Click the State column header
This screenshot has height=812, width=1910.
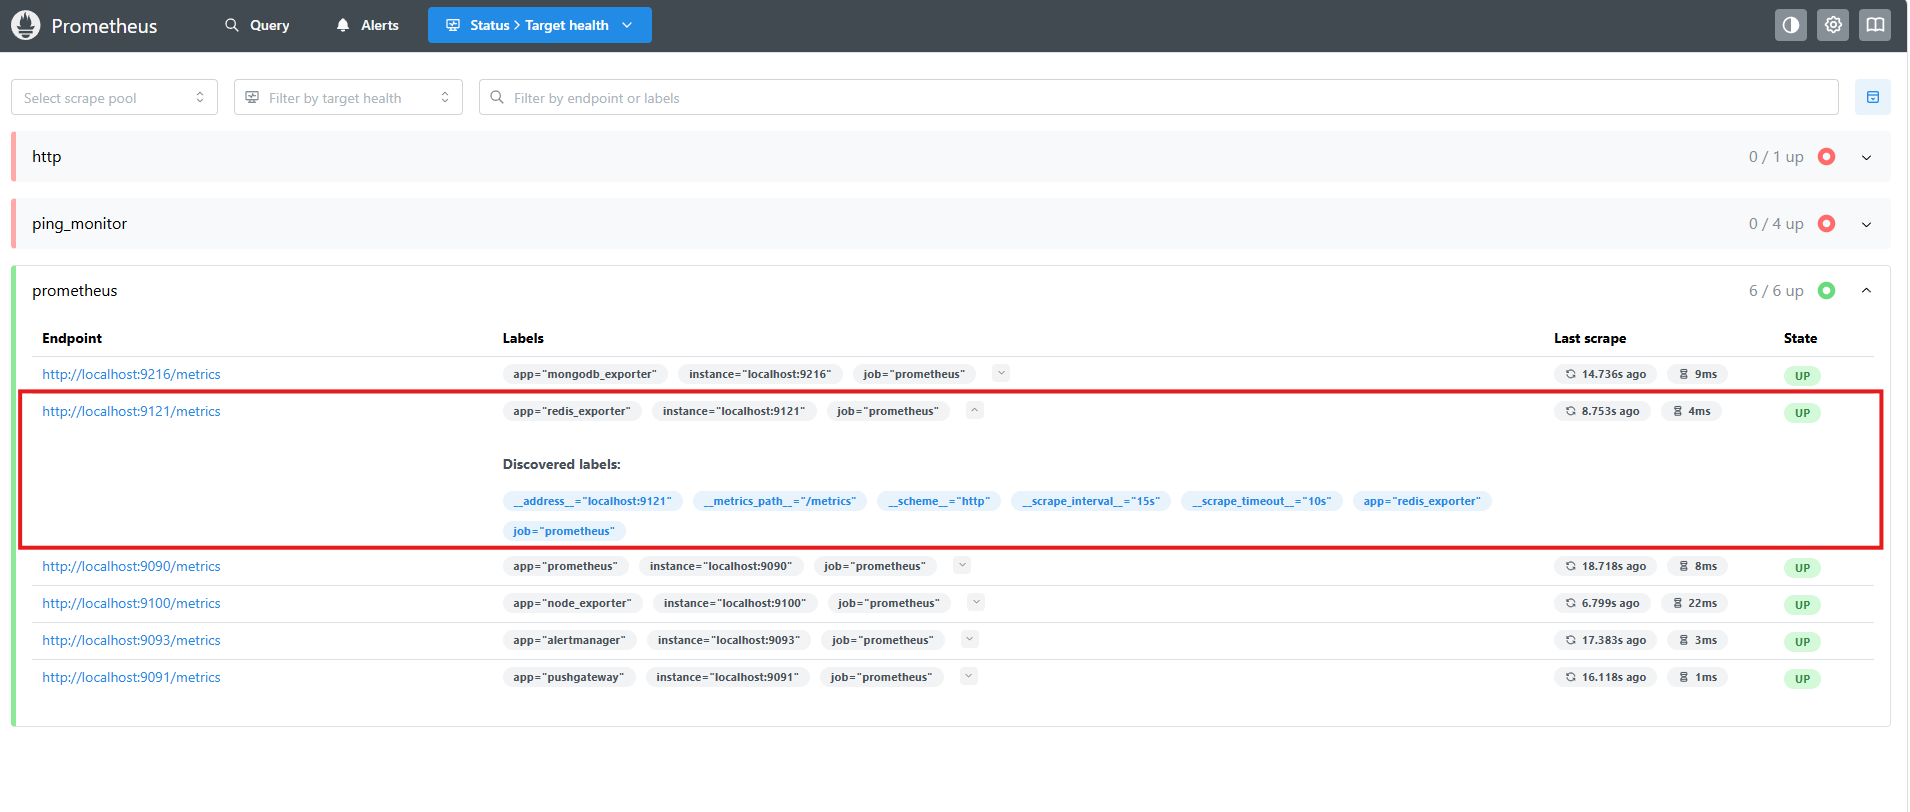1800,338
